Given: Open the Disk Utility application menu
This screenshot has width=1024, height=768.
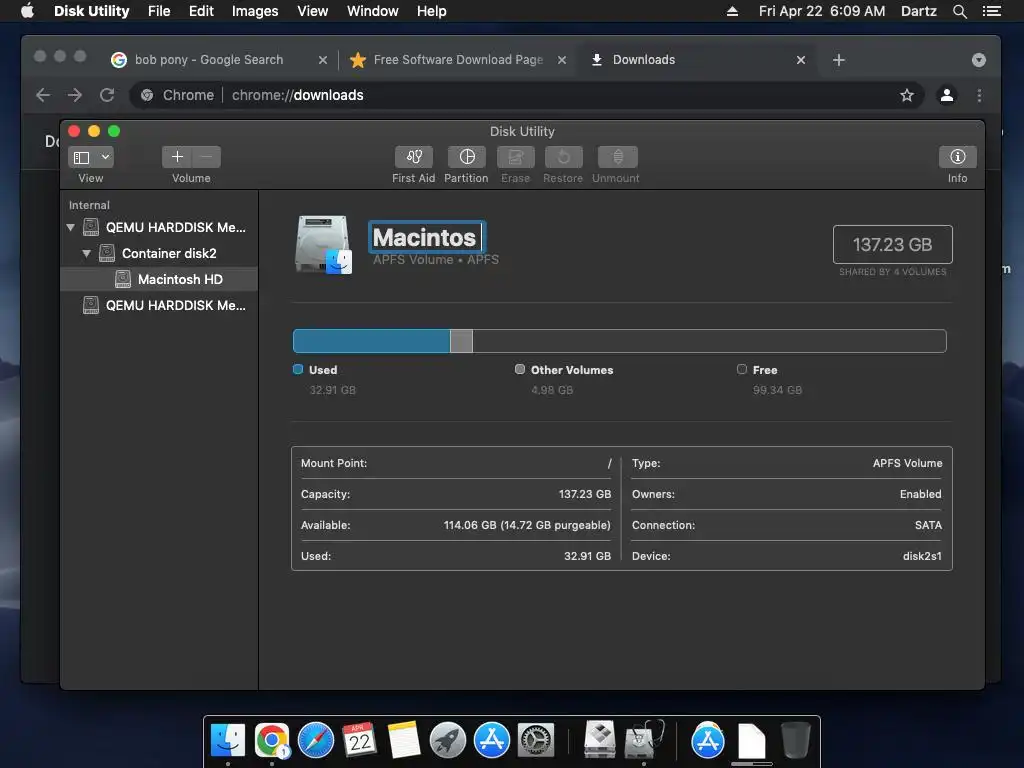Looking at the screenshot, I should pyautogui.click(x=91, y=11).
